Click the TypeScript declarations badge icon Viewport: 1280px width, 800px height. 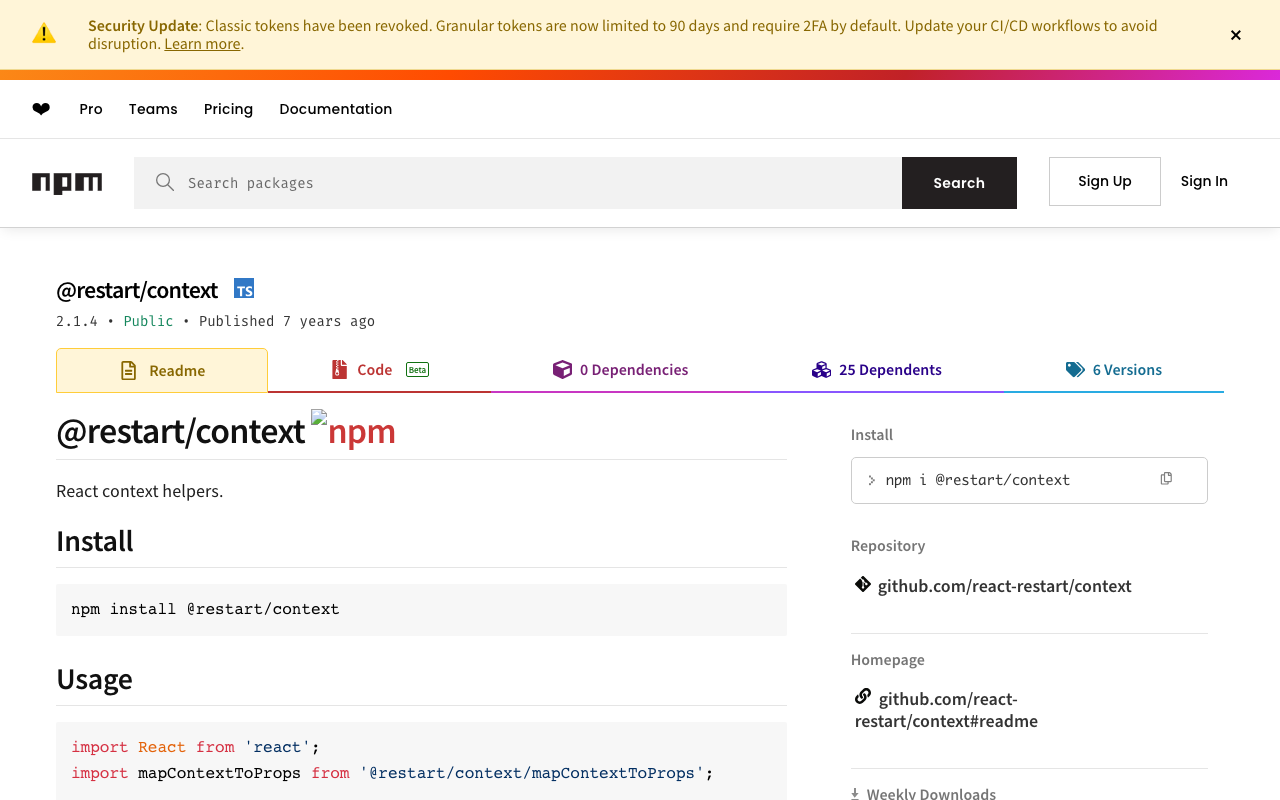point(244,289)
